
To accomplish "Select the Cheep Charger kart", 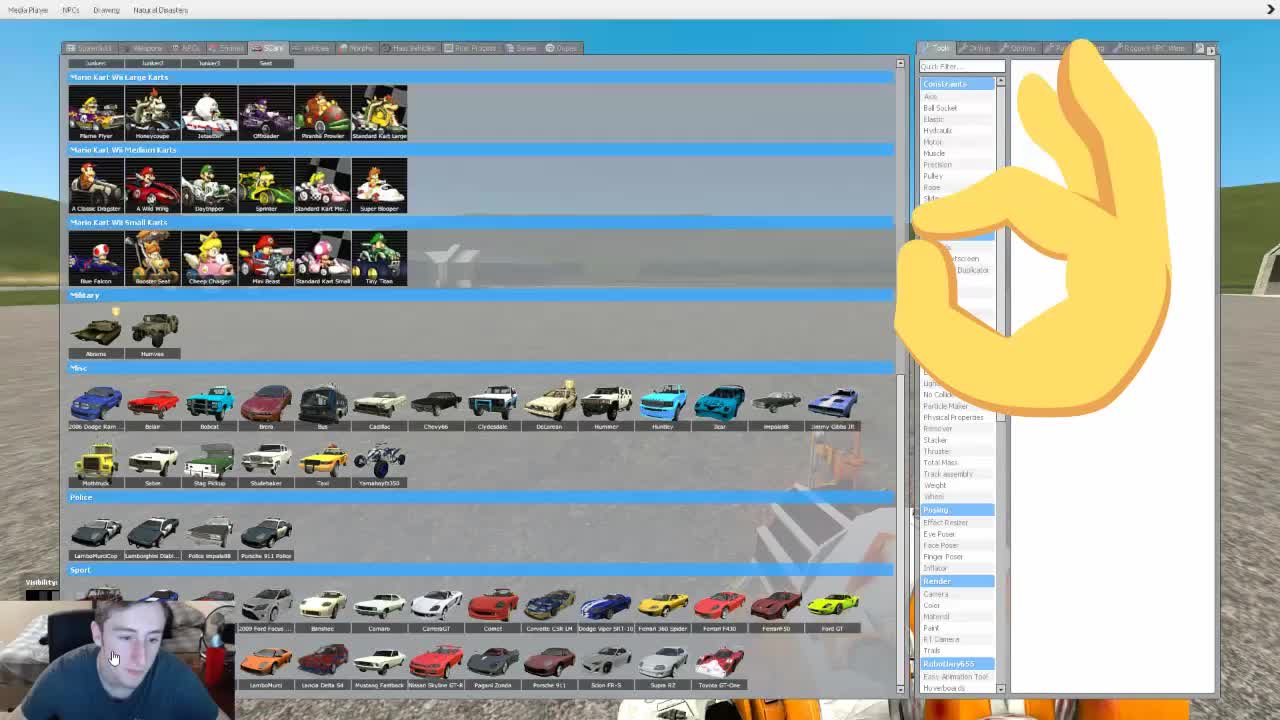I will point(209,258).
